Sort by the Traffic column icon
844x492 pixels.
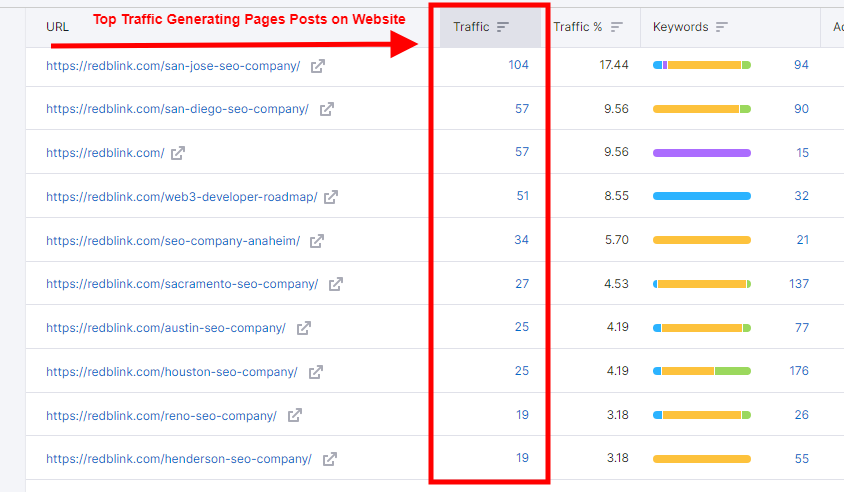coord(503,27)
